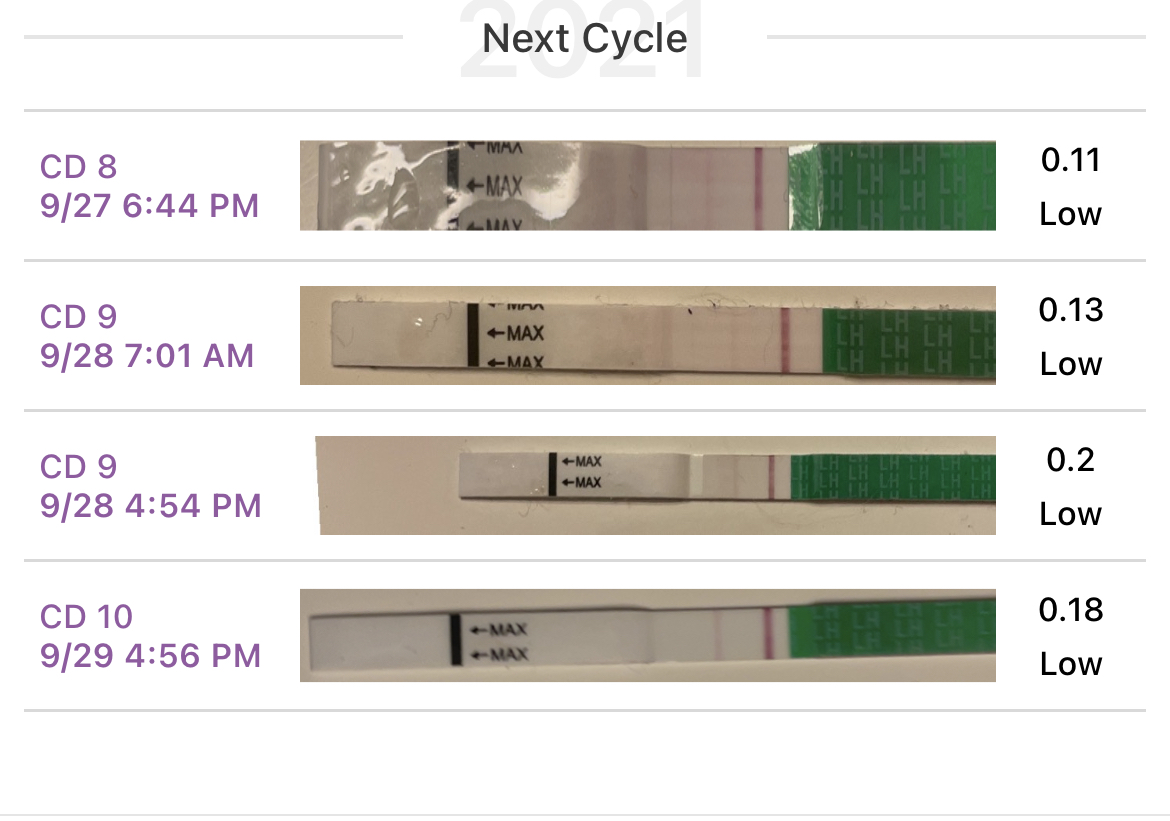This screenshot has width=1170, height=821.
Task: Open the 9/27 6:44 PM test strip photo
Action: 647,186
